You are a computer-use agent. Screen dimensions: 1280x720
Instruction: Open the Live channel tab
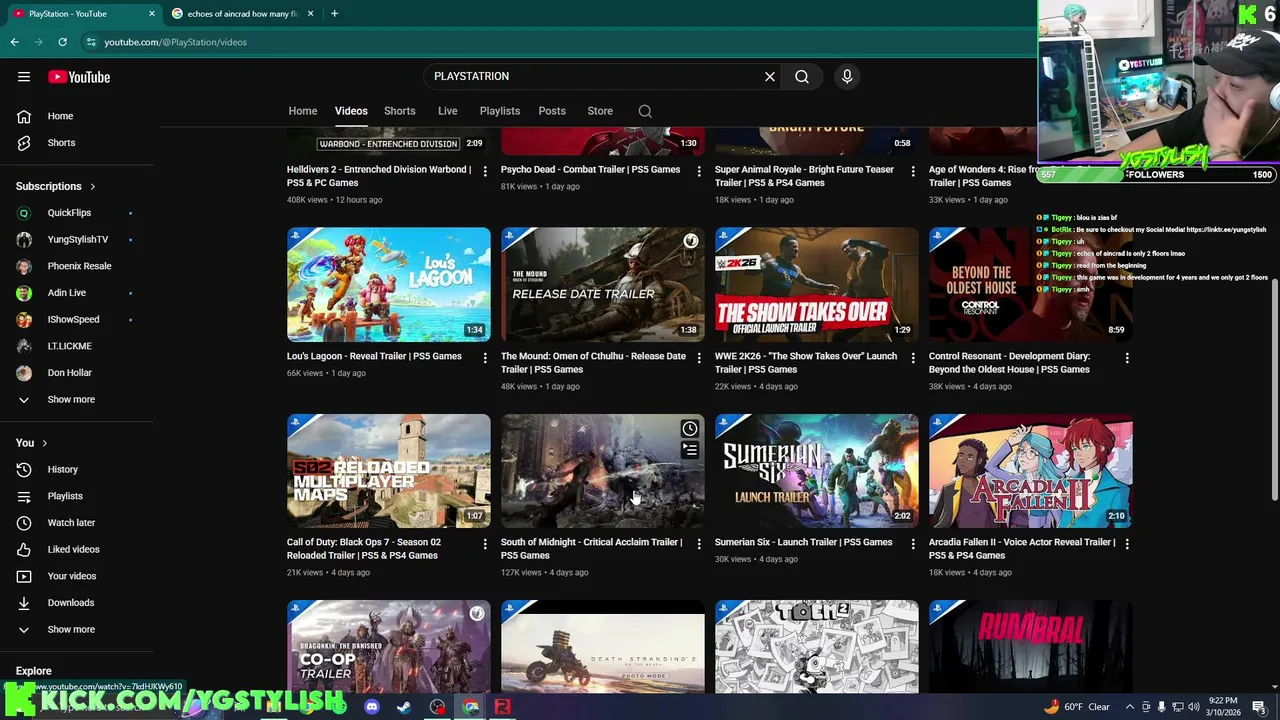[448, 111]
